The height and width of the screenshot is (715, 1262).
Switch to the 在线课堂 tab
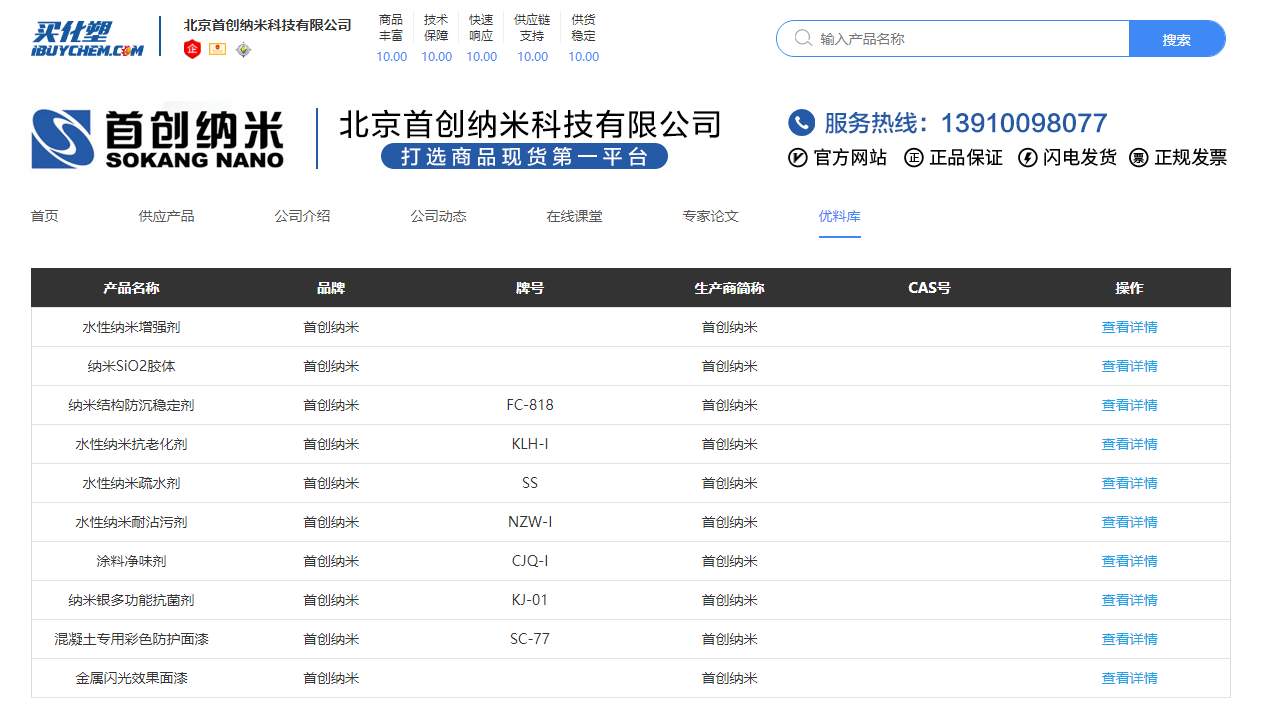tap(575, 216)
